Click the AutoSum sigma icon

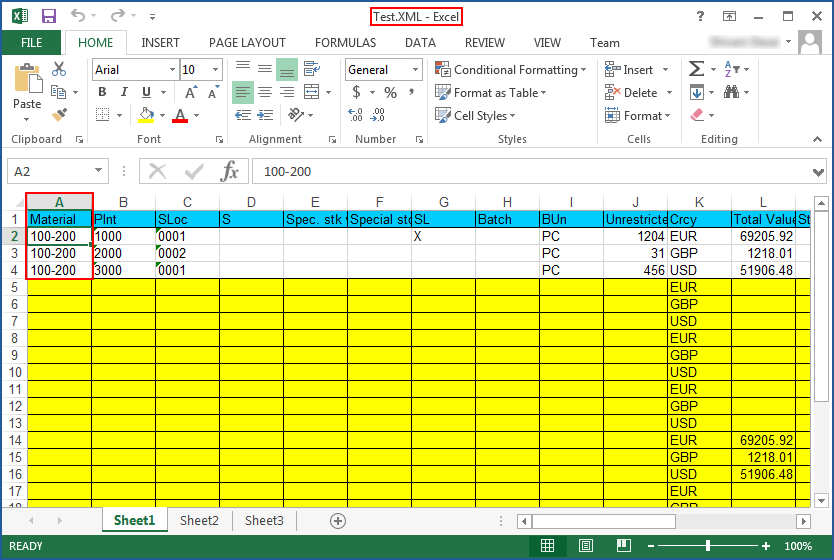697,69
